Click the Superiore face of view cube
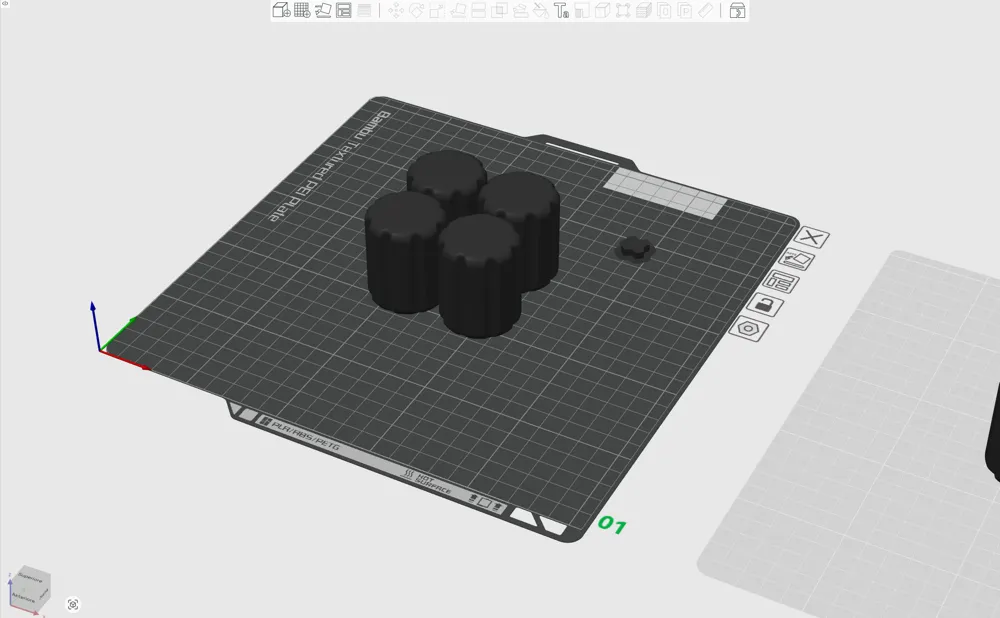 30,577
